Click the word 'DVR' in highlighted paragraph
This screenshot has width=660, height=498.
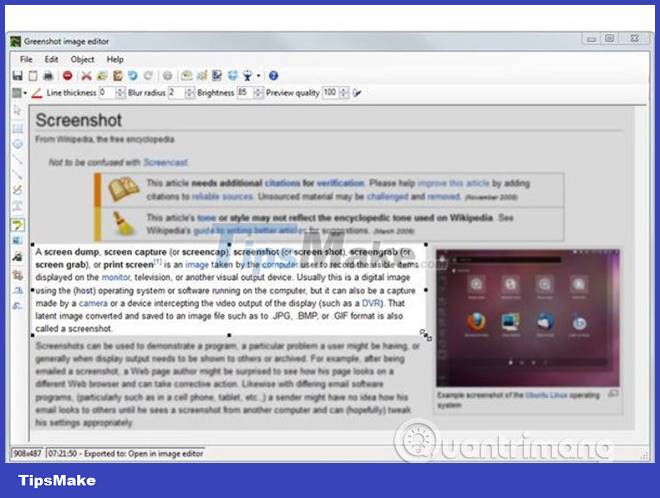371,303
